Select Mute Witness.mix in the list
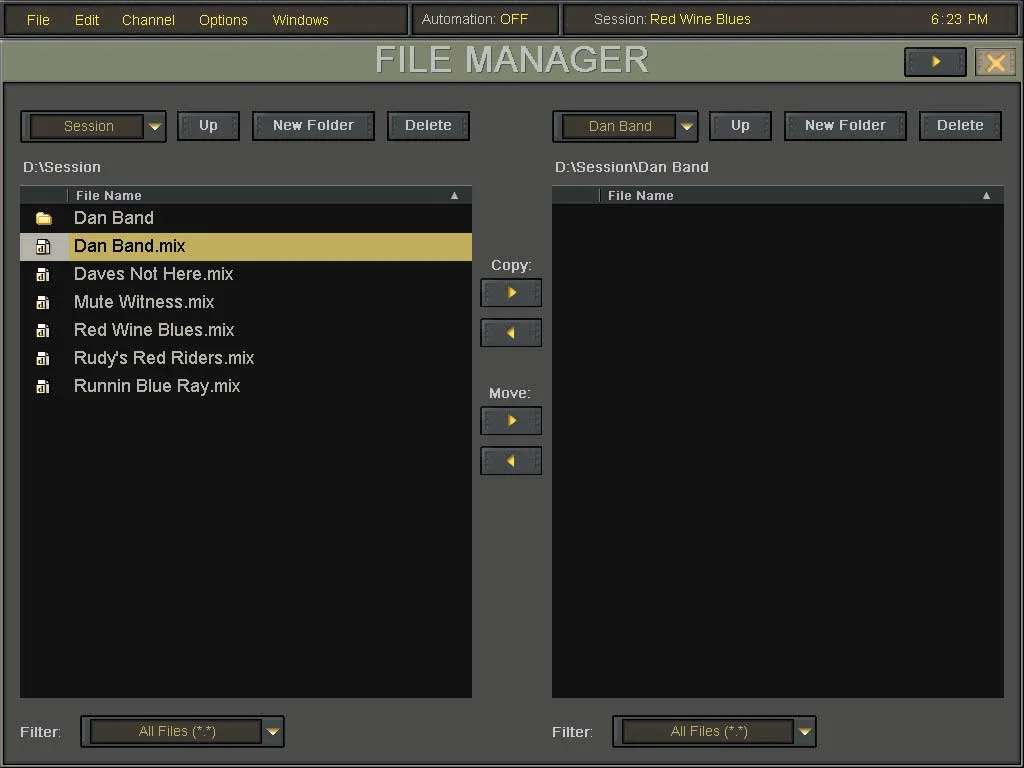Viewport: 1024px width, 768px height. click(246, 302)
